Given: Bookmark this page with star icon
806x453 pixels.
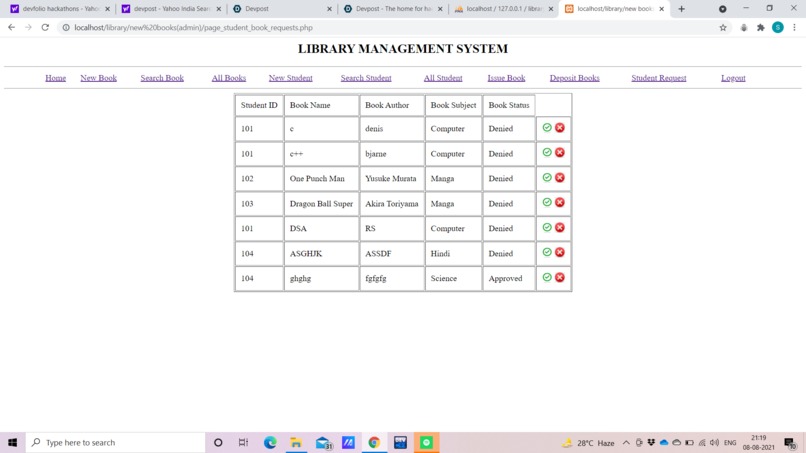Looking at the screenshot, I should (723, 28).
